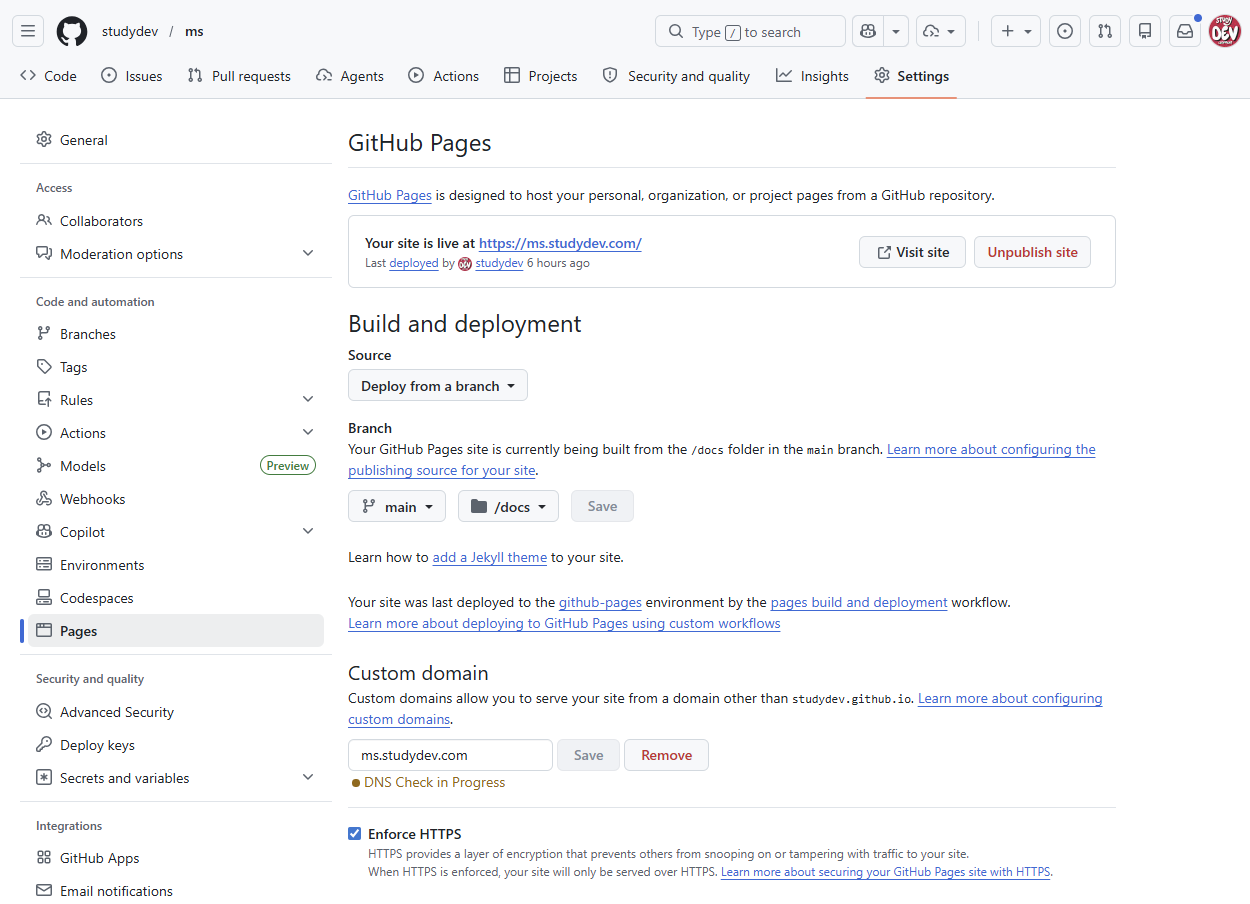Click the Preview badge next to Models
Viewport: 1250px width, 904px height.
288,465
